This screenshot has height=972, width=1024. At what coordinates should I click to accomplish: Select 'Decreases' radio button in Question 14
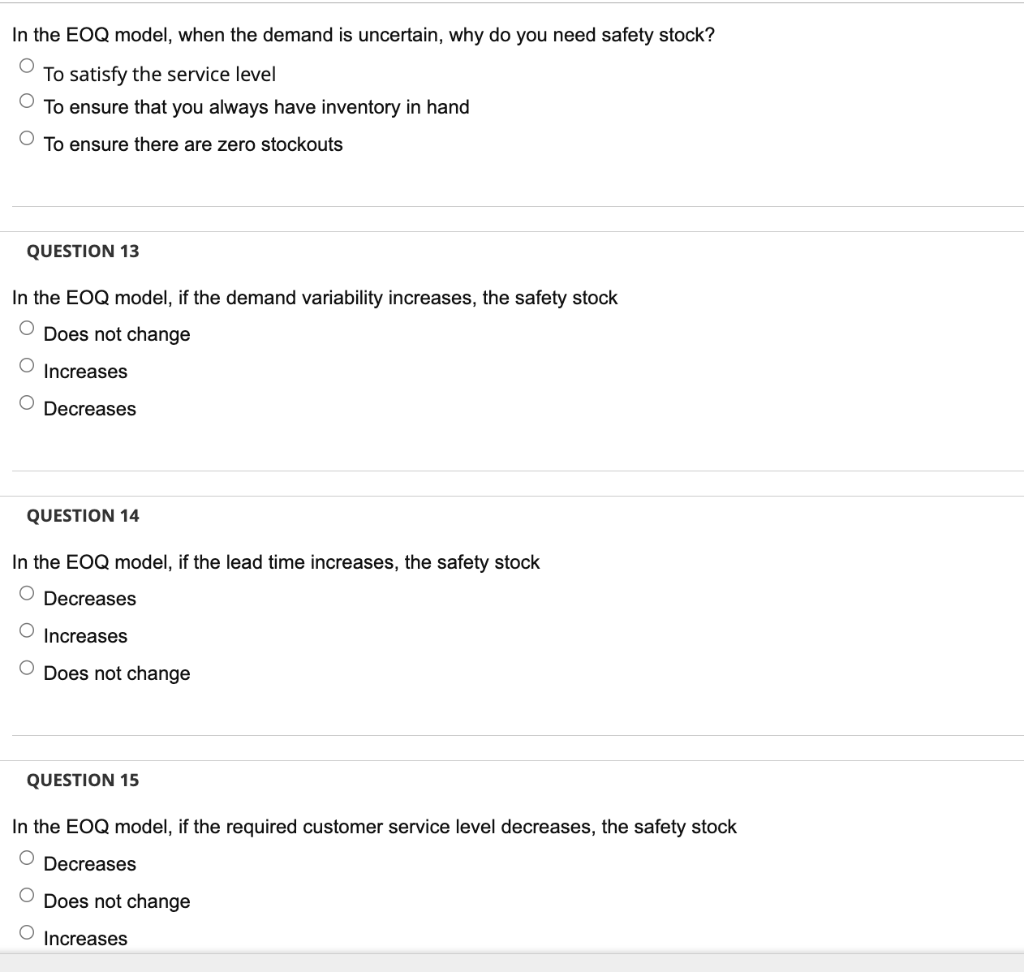tap(26, 593)
